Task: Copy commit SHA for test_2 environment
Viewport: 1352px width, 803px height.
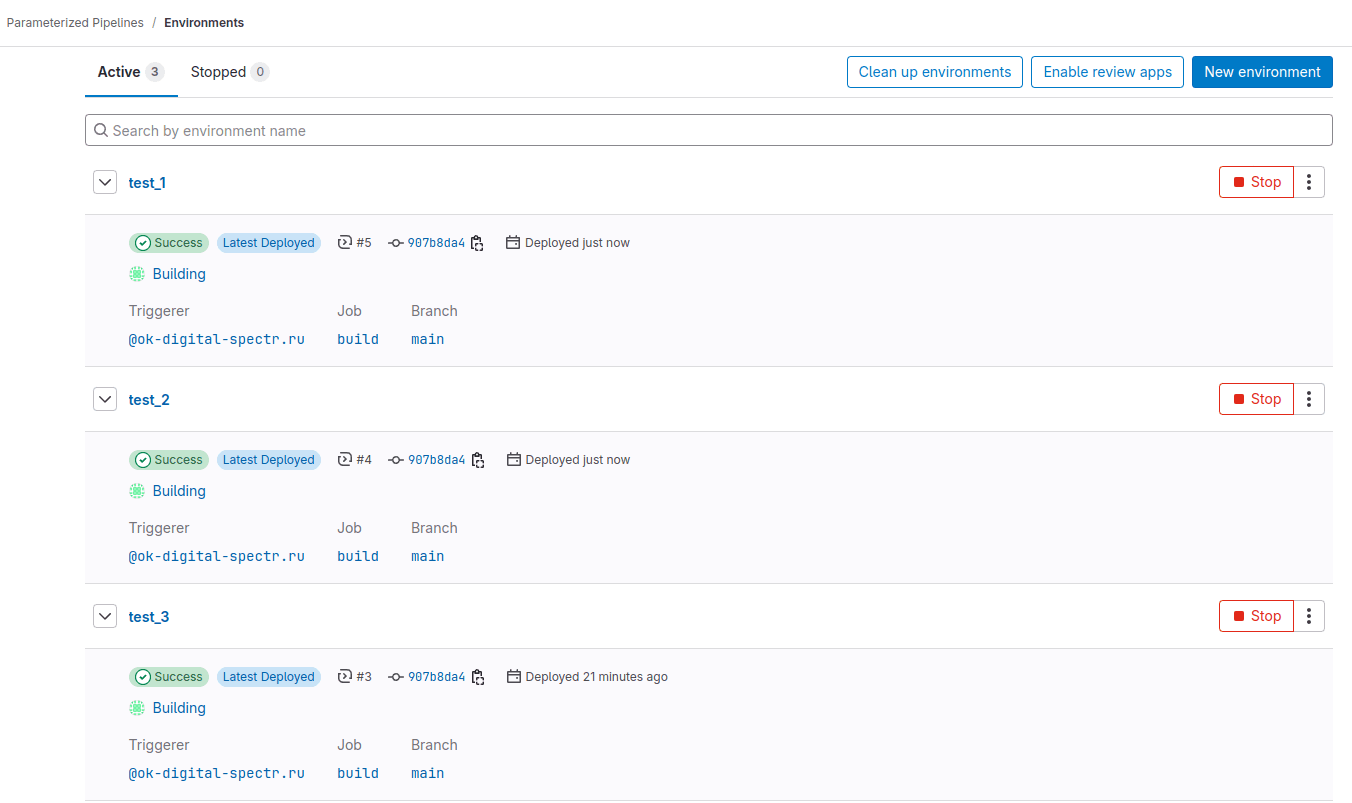Action: [x=477, y=460]
